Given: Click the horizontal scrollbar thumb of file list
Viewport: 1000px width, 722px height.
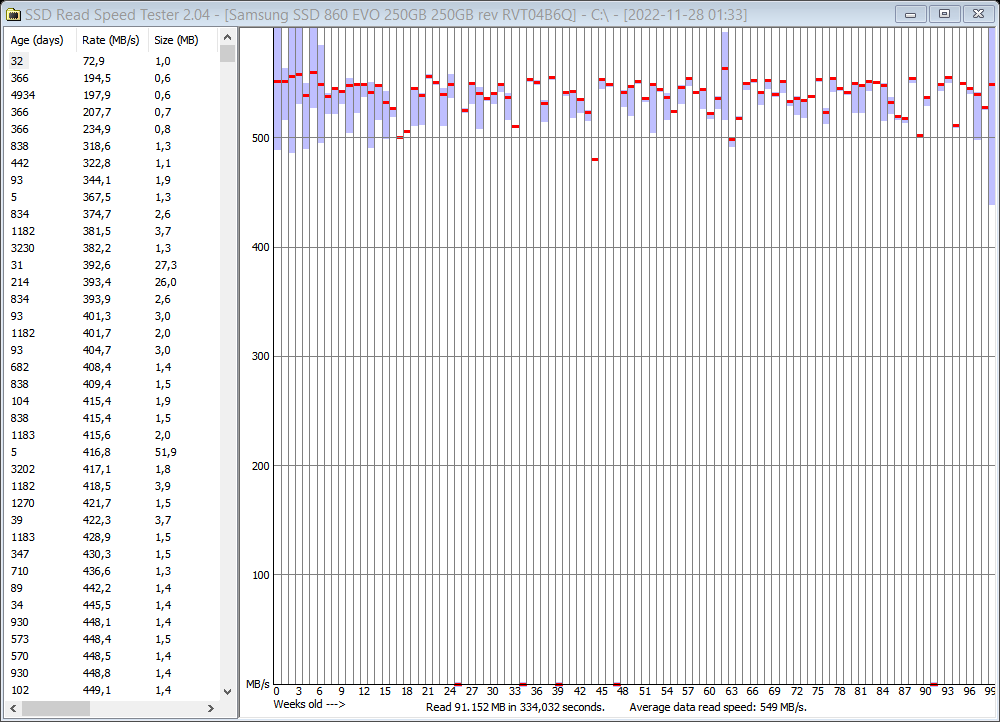Looking at the screenshot, I should pyautogui.click(x=55, y=709).
